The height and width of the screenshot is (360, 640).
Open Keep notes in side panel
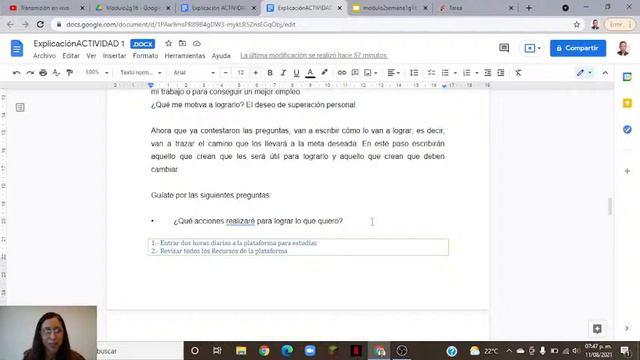pyautogui.click(x=627, y=103)
